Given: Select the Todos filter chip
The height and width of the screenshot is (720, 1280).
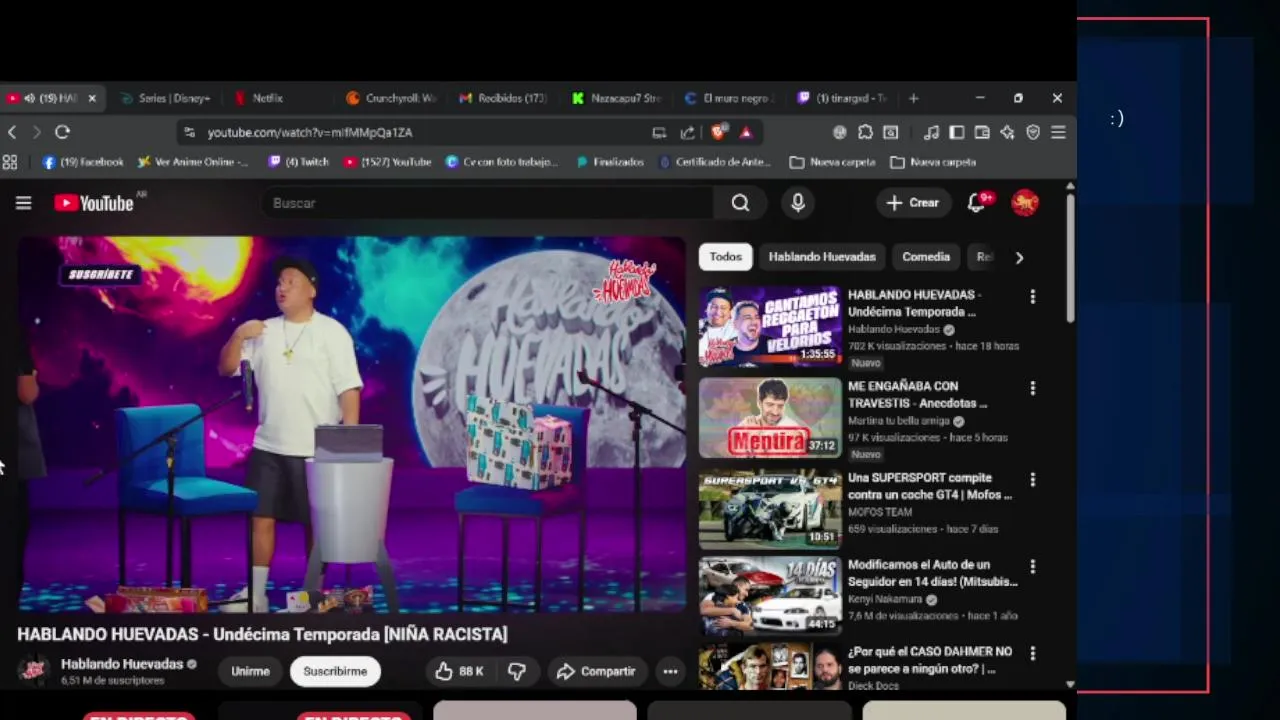Looking at the screenshot, I should pyautogui.click(x=725, y=257).
